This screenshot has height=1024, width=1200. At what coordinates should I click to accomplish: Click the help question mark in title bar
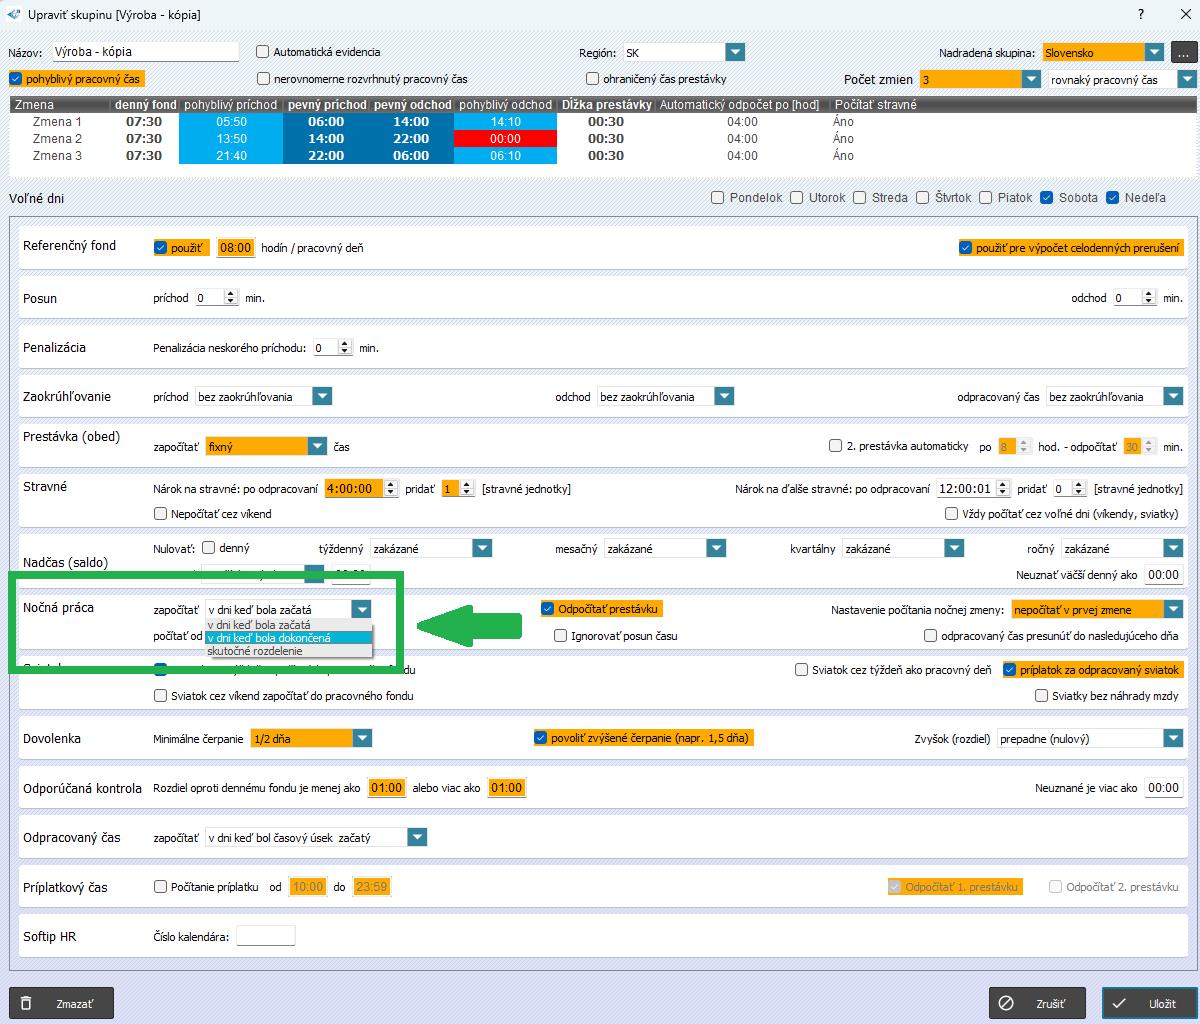[1142, 14]
